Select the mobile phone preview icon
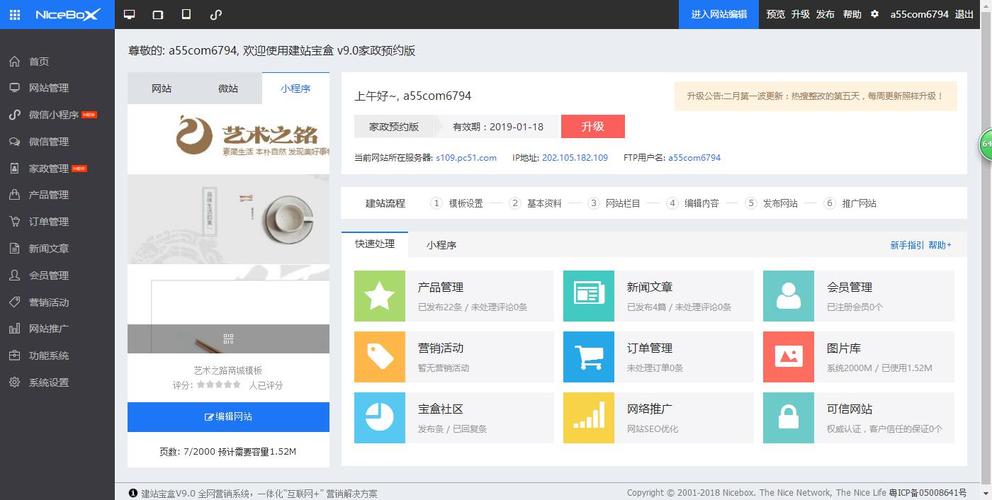 pyautogui.click(x=186, y=14)
